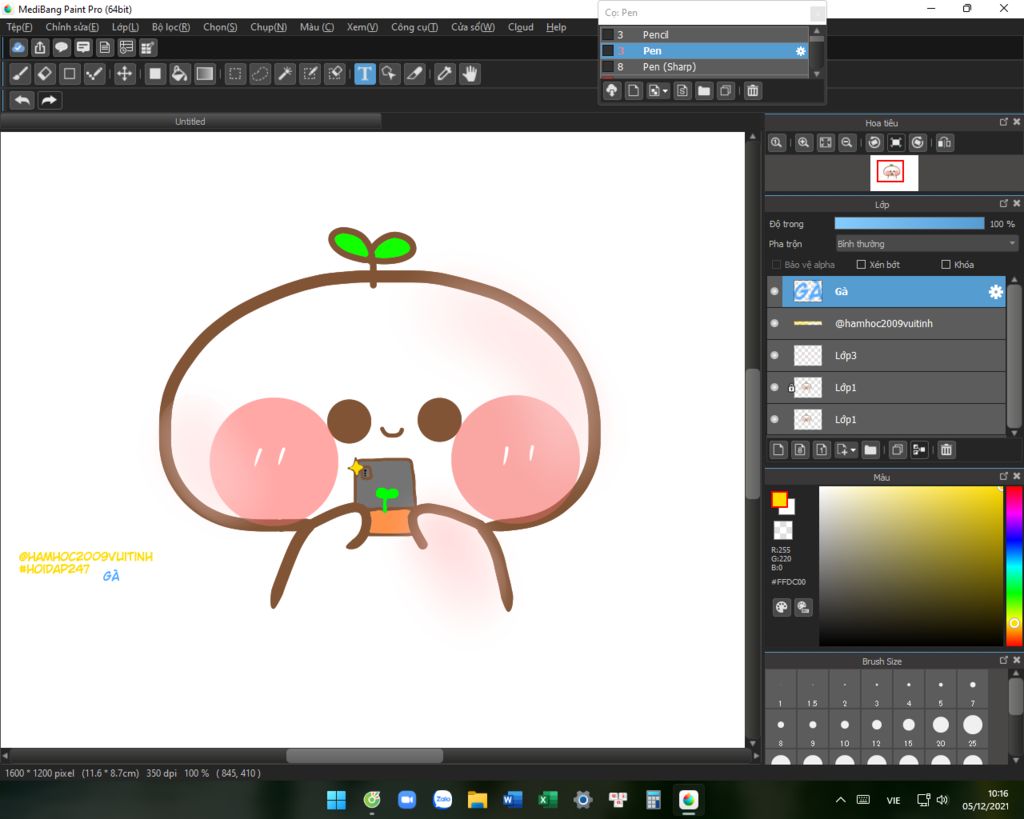Hide the @hamhoc2009vuitinh layer
The height and width of the screenshot is (819, 1024).
point(775,323)
